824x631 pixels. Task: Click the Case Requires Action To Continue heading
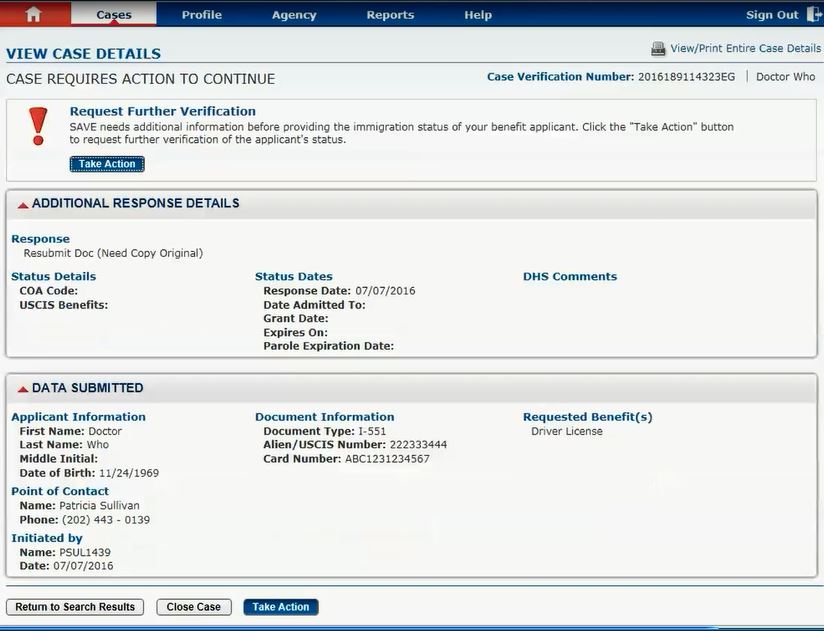point(141,79)
